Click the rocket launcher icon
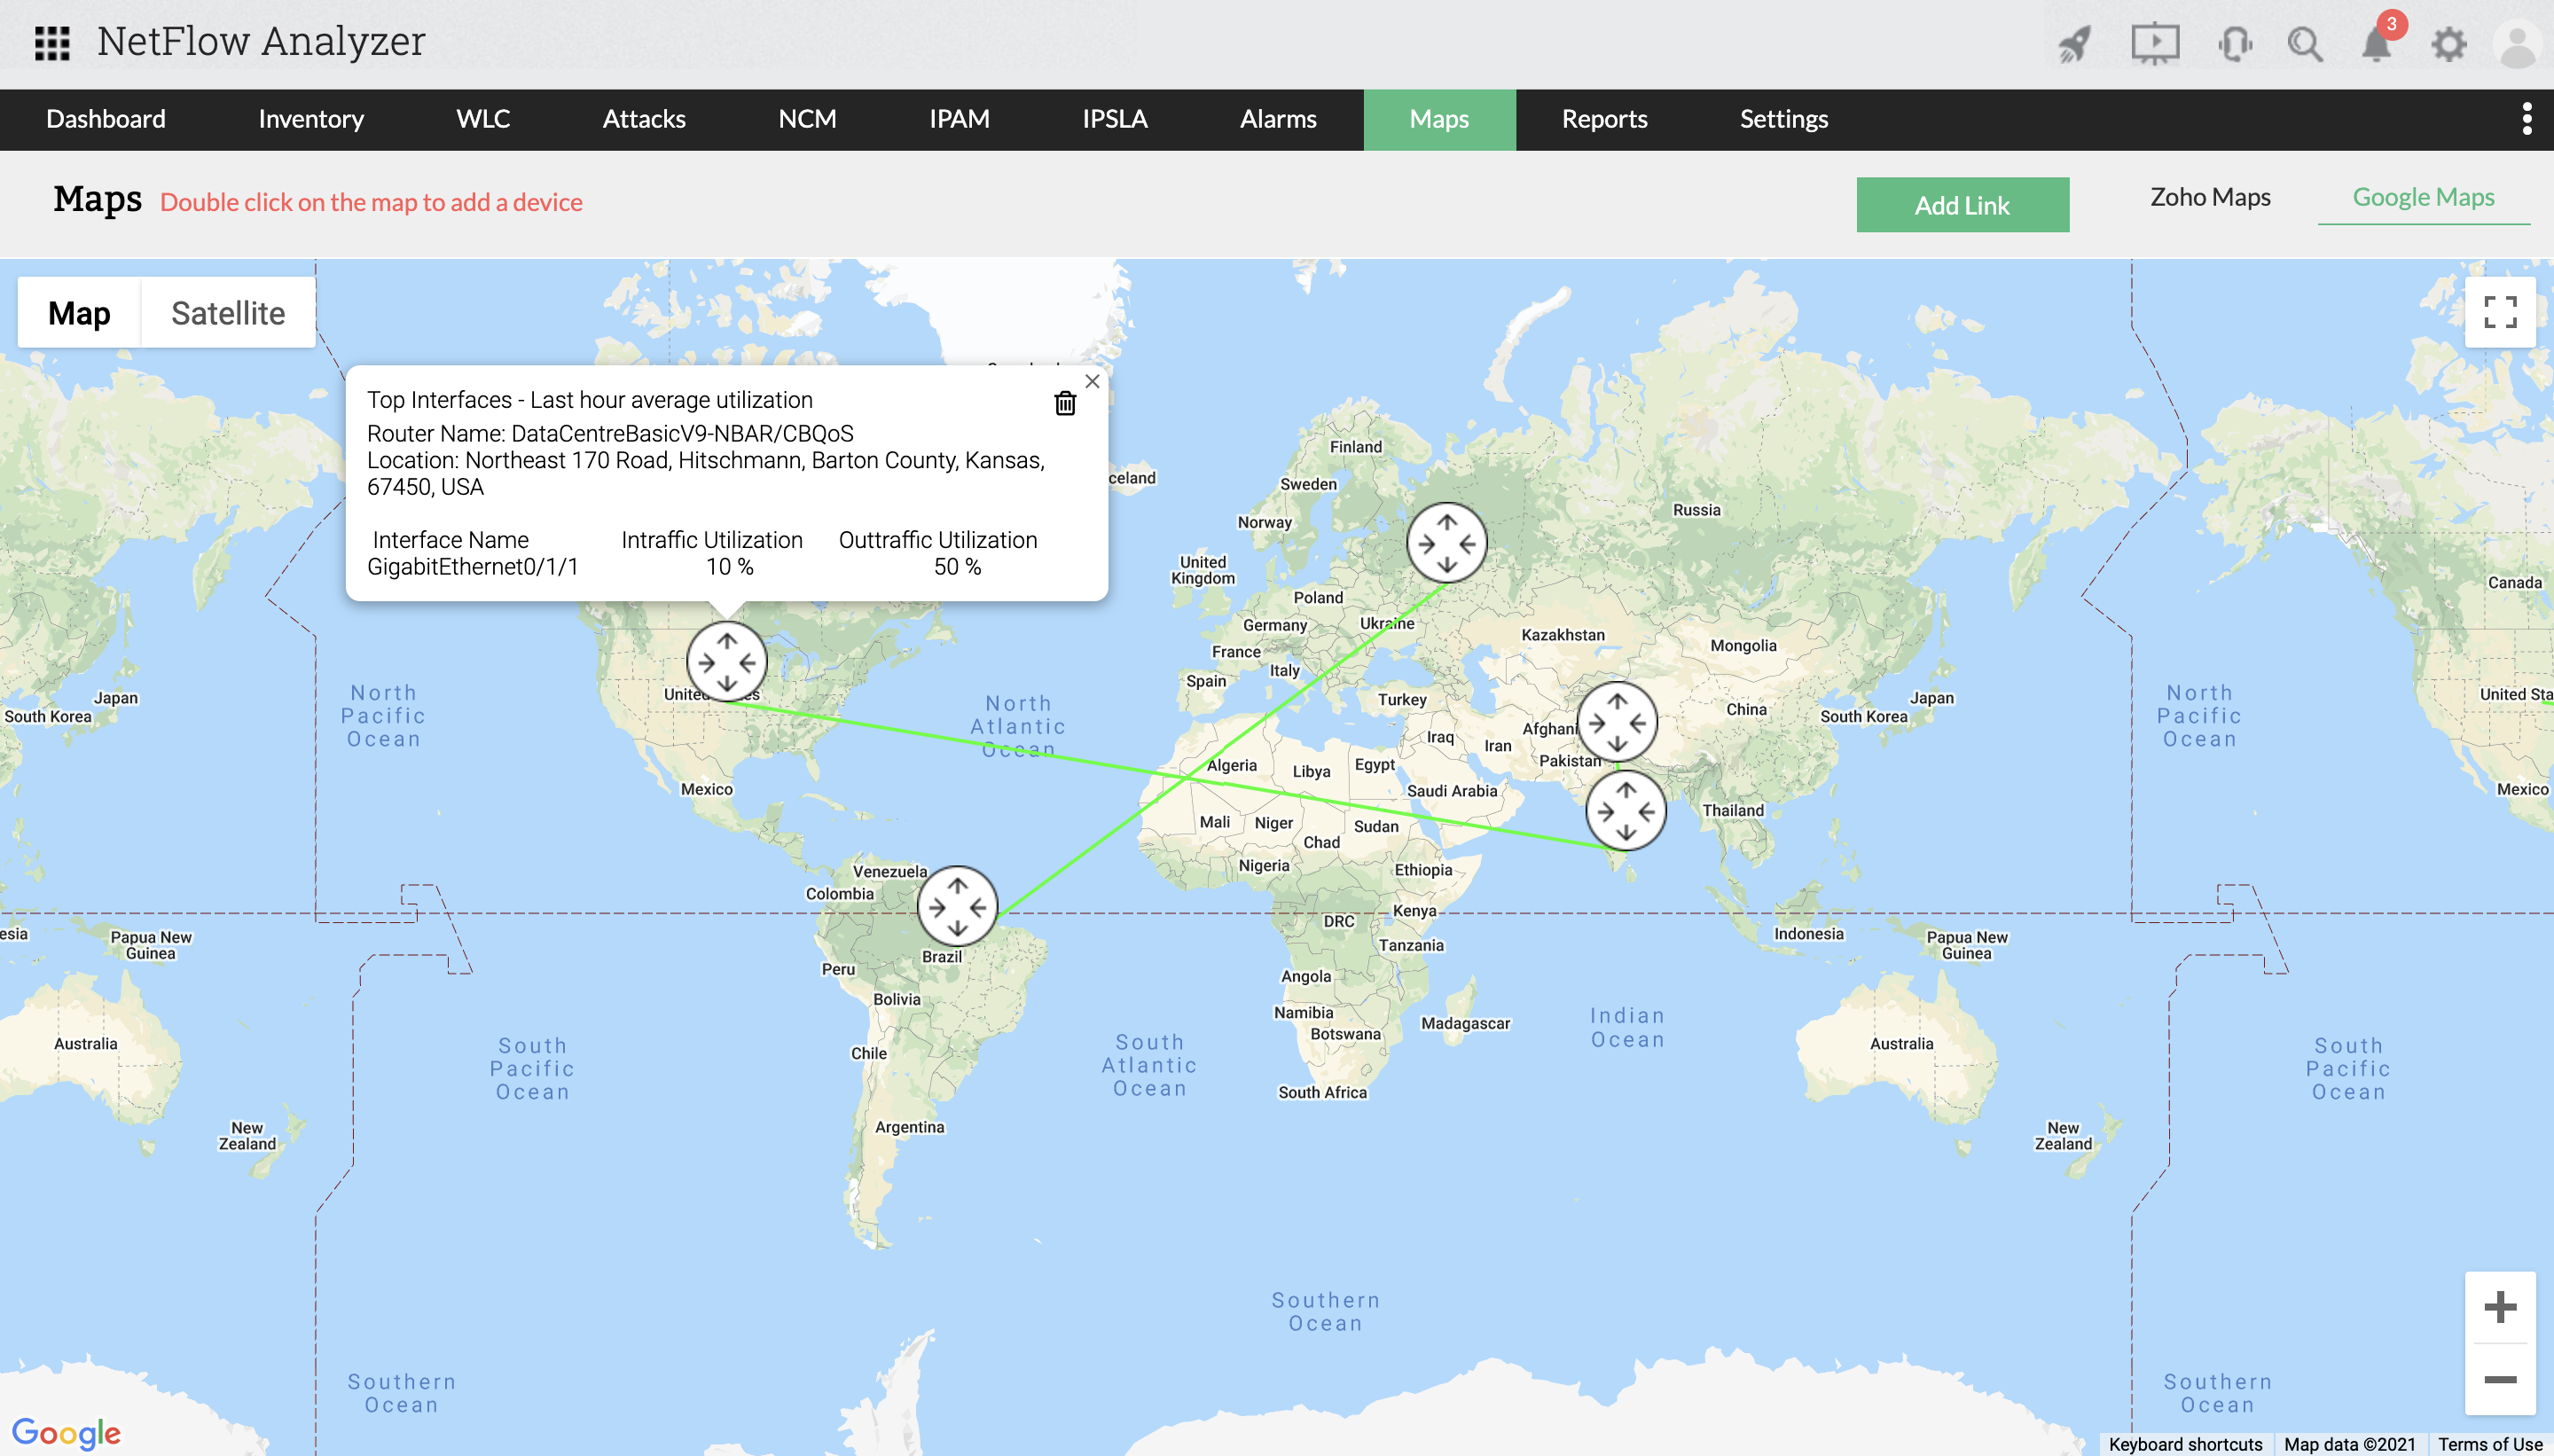 (2074, 45)
